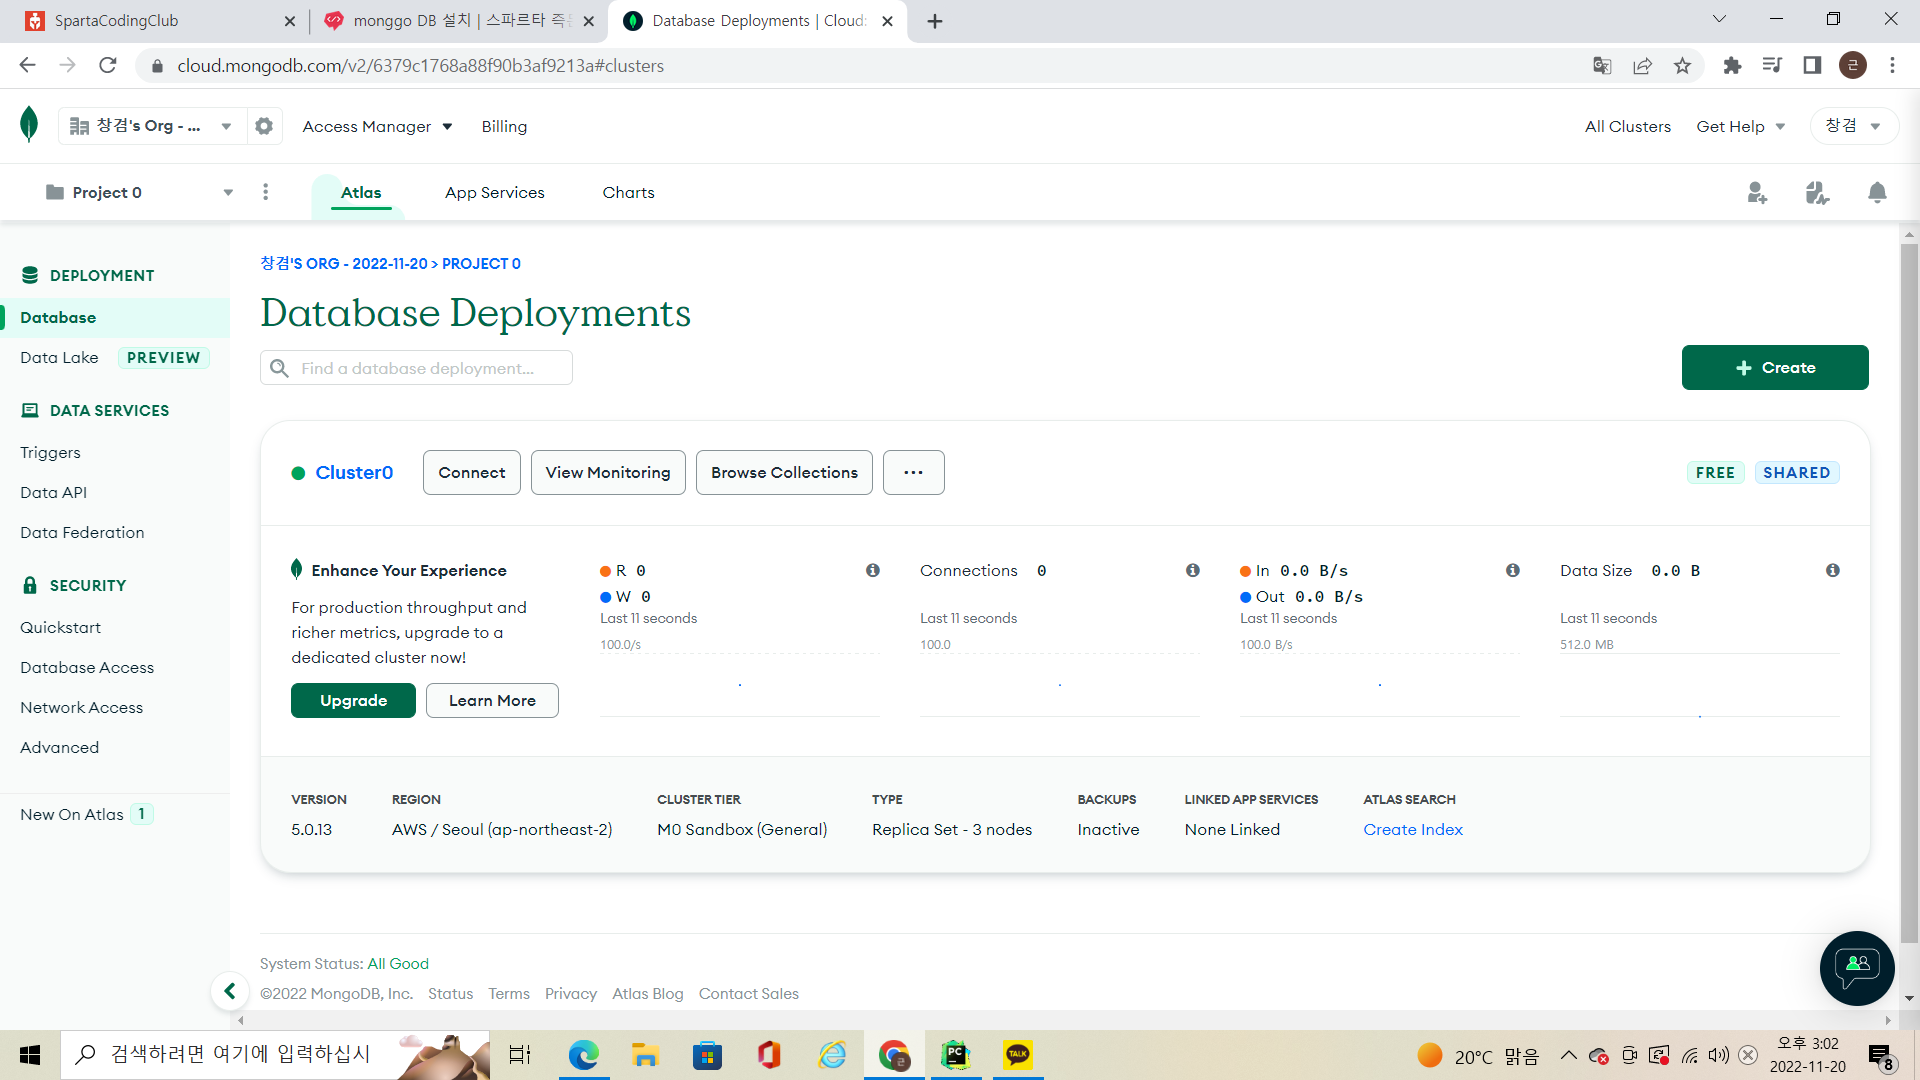This screenshot has width=1920, height=1080.
Task: Click Browse Collections button
Action: point(784,473)
